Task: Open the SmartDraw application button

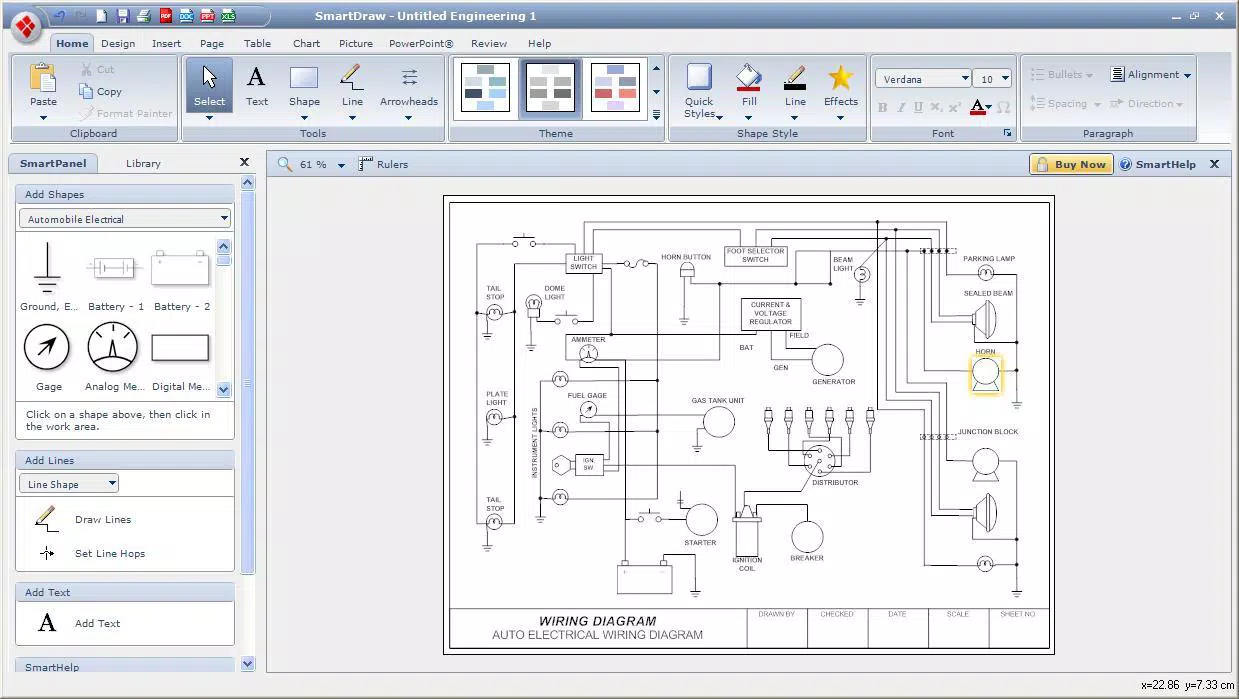Action: click(25, 25)
